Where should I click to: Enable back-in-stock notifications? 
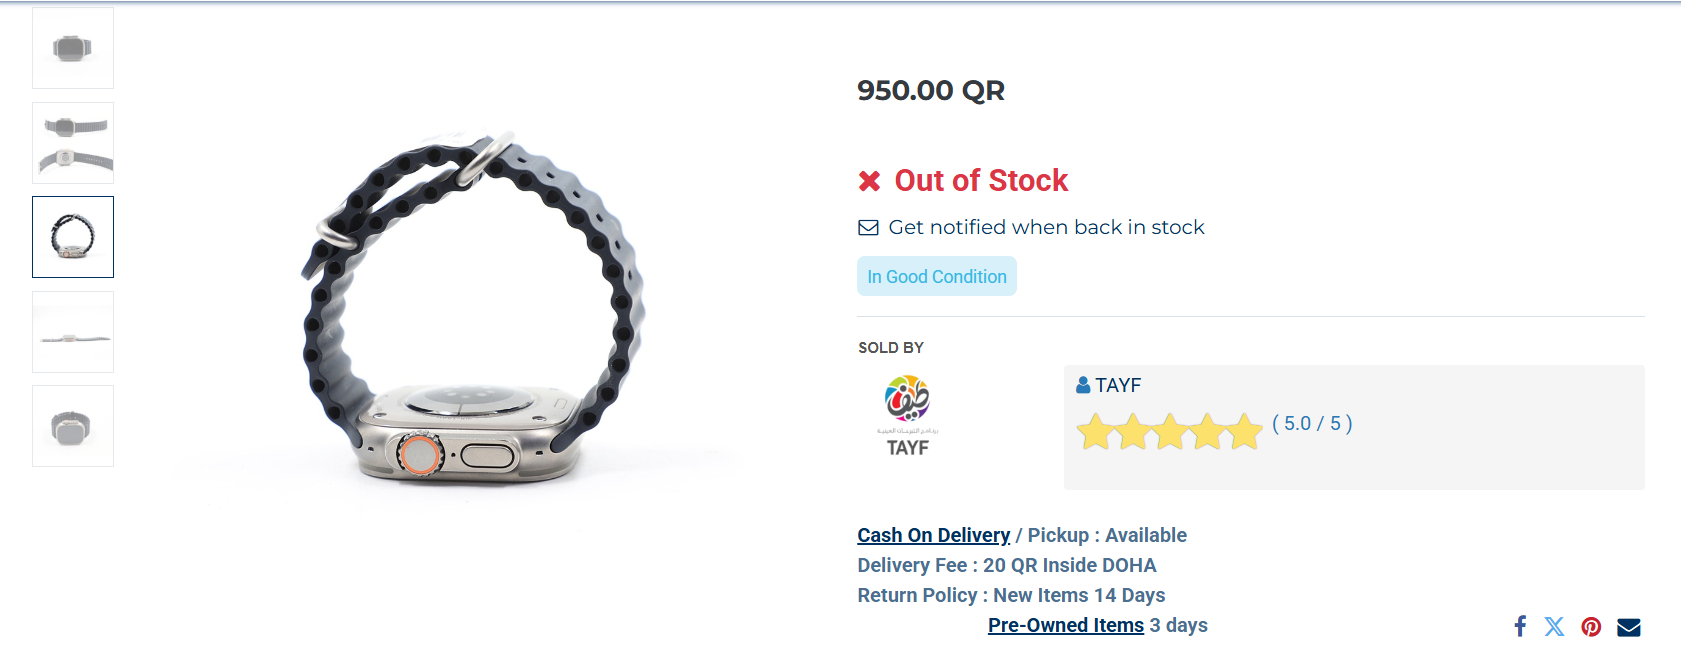[x=1046, y=227]
